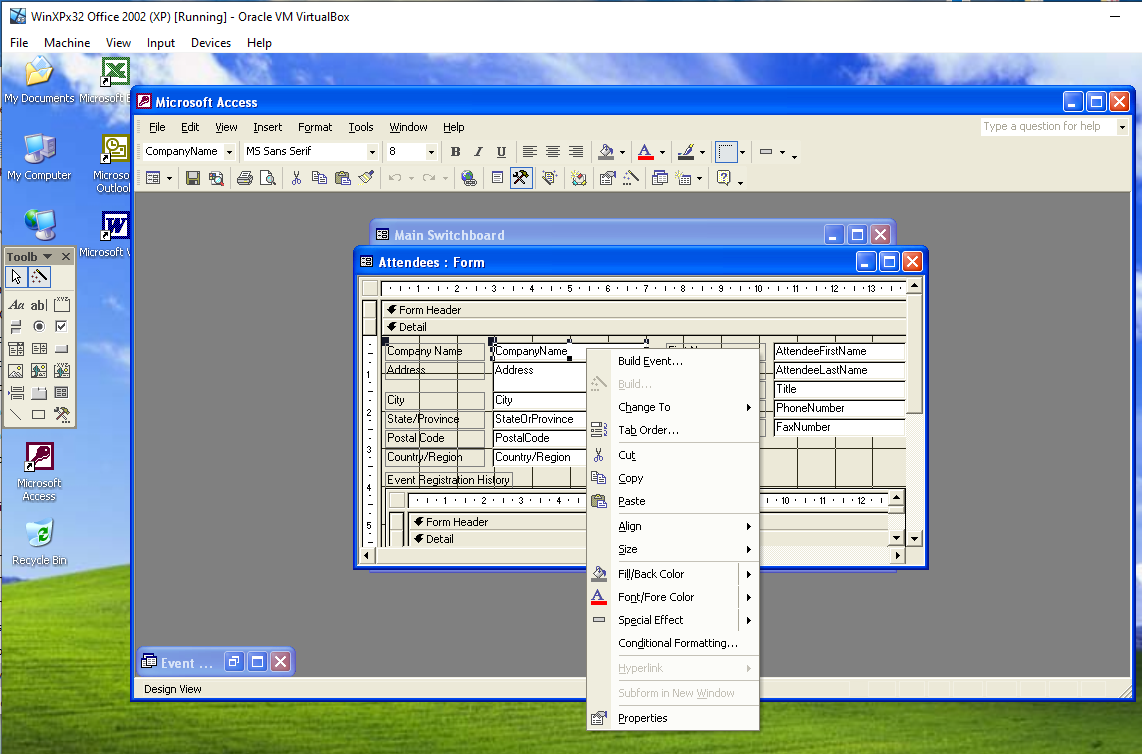This screenshot has width=1142, height=754.
Task: Expand the Fill/Back Color toolbar dropdown arrow
Action: tap(622, 152)
